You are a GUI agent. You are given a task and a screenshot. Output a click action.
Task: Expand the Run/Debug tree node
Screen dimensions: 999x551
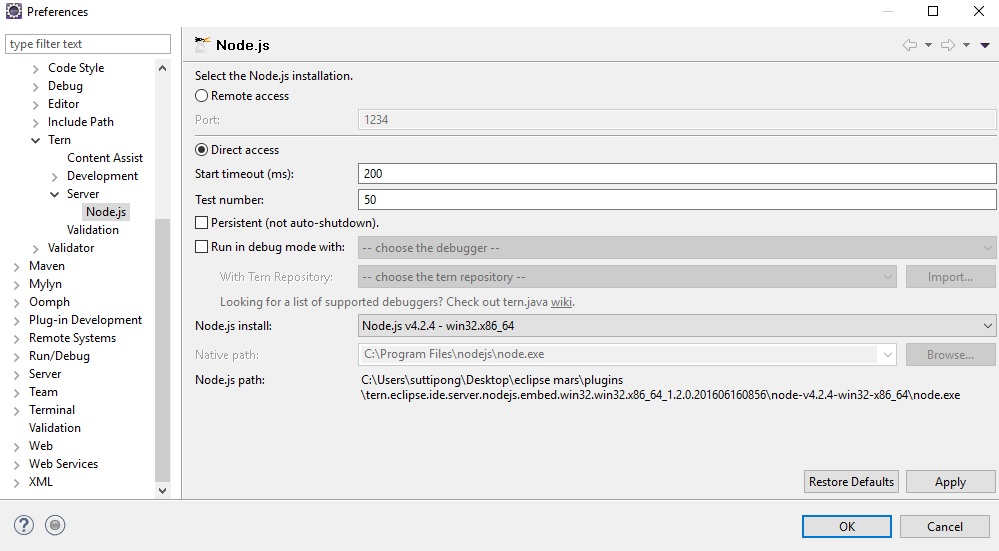pos(17,357)
